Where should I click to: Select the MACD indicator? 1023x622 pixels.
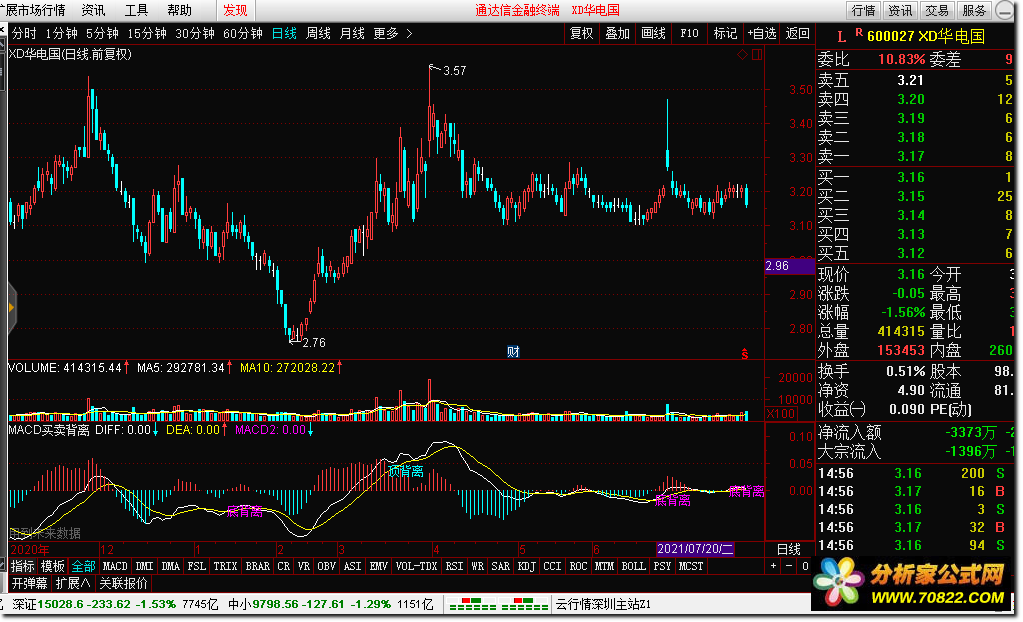(x=115, y=566)
